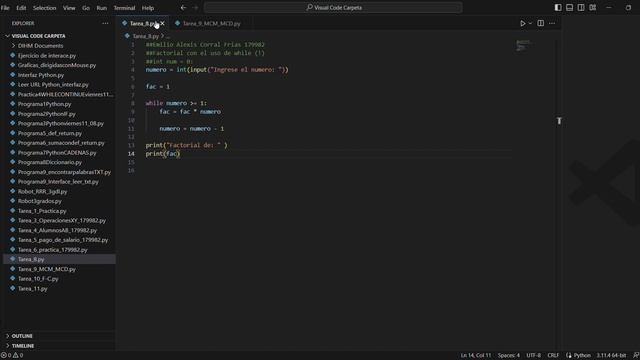This screenshot has height=360, width=640.
Task: Select interpreter 3.11.4 64-bit
Action: [611, 356]
